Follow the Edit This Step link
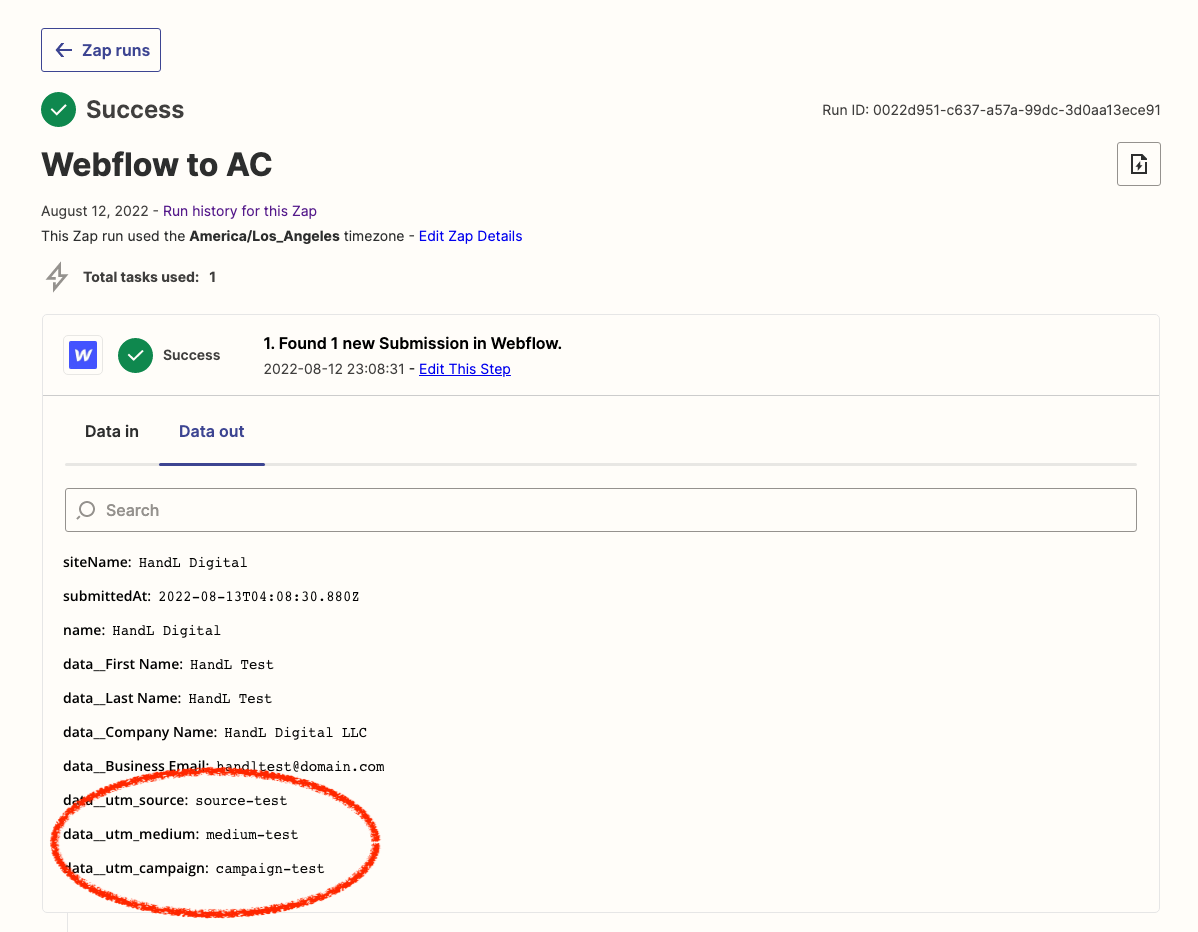Image resolution: width=1198 pixels, height=932 pixels. [464, 369]
